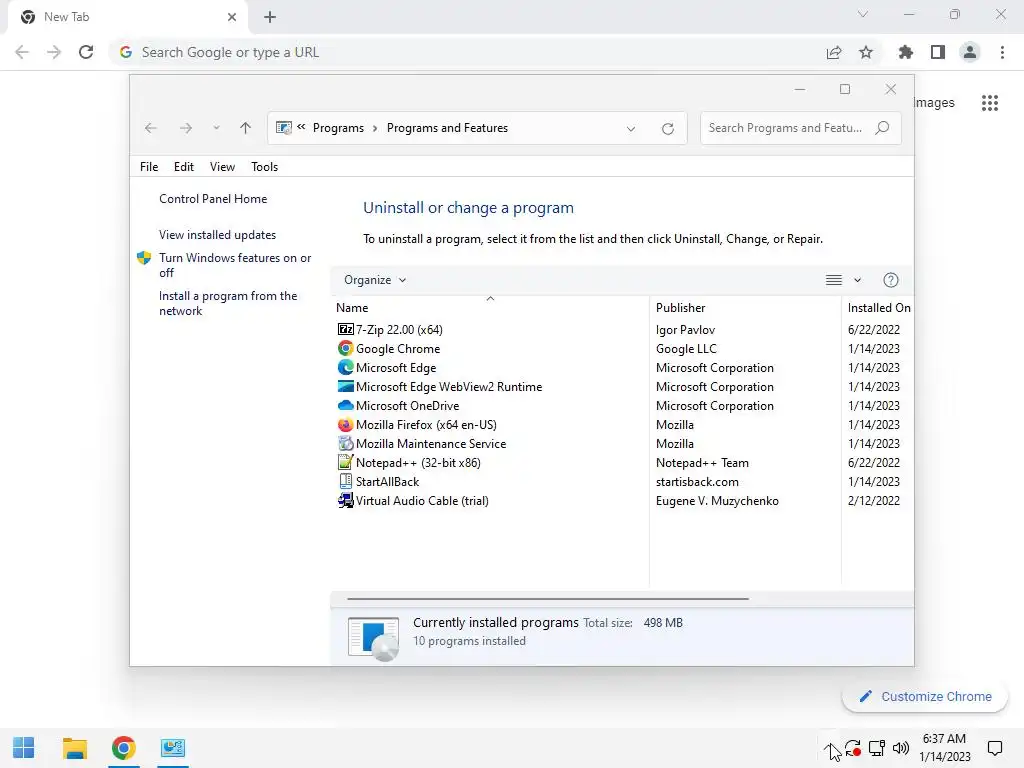Sort by the Publisher column header

(x=745, y=307)
